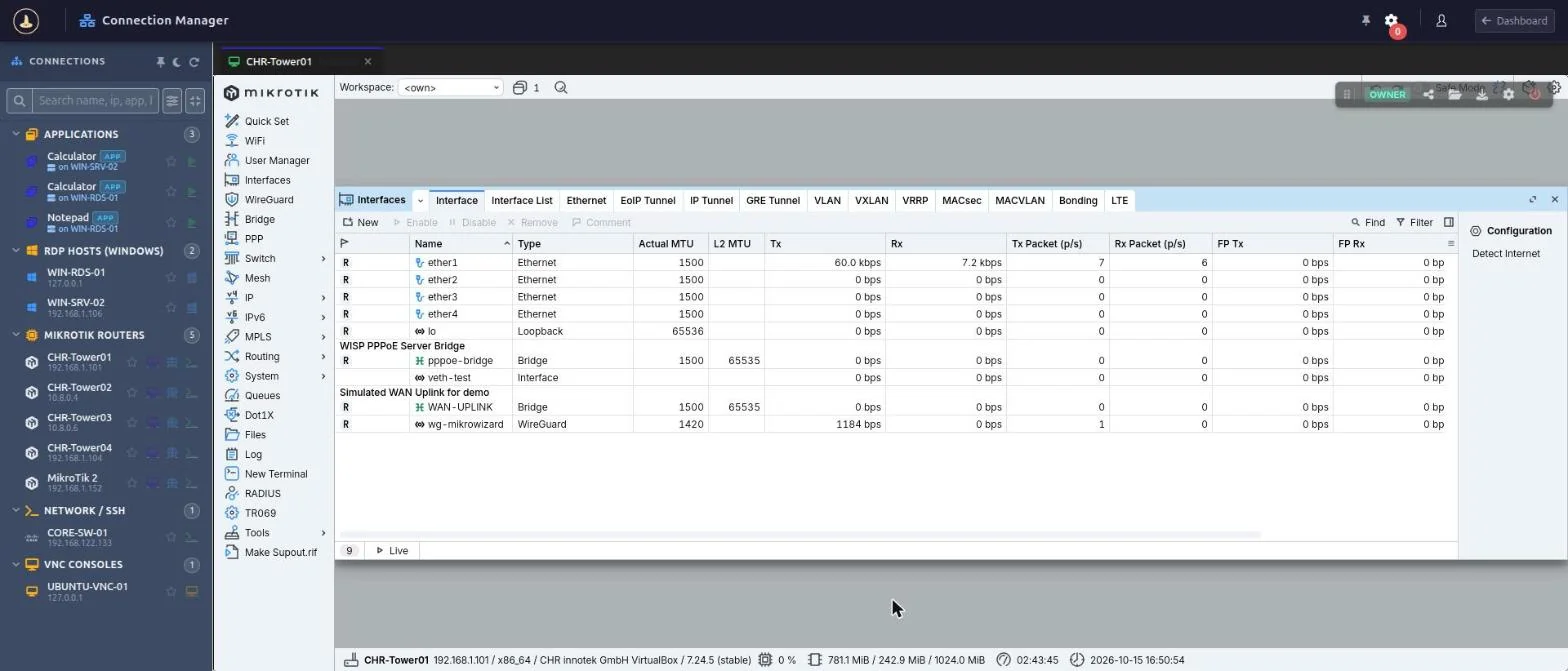
Task: Click the share icon in floating toolbar
Action: click(1428, 94)
